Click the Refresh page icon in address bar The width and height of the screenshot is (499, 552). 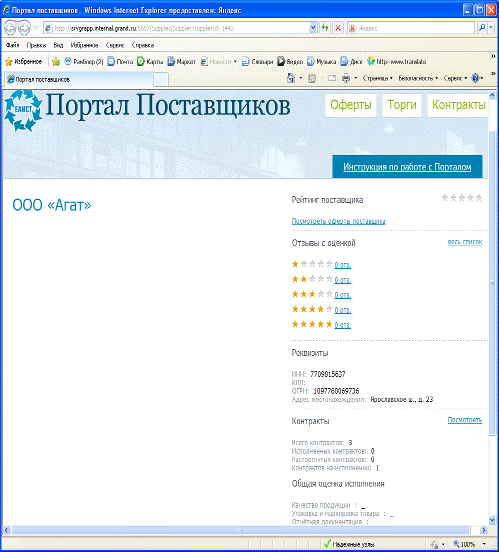(x=325, y=27)
